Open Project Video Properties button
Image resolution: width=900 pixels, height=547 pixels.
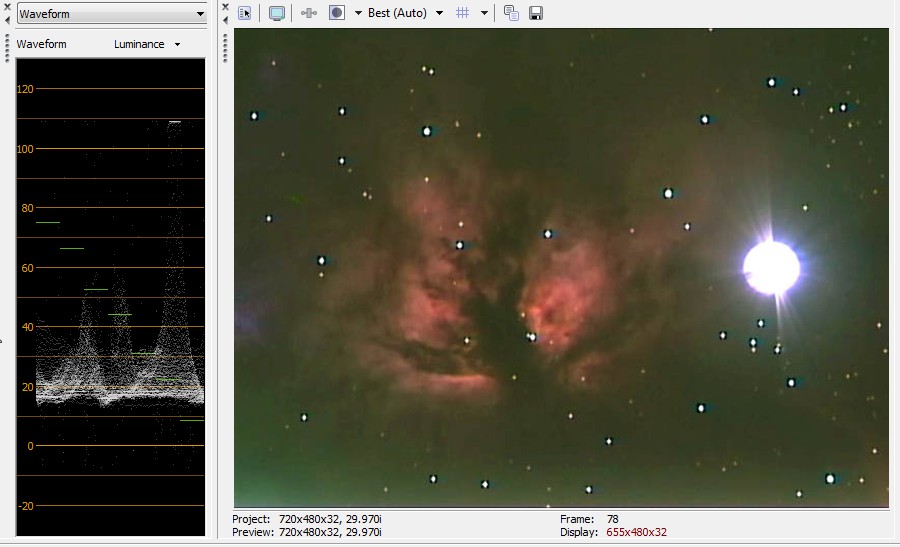click(x=245, y=13)
